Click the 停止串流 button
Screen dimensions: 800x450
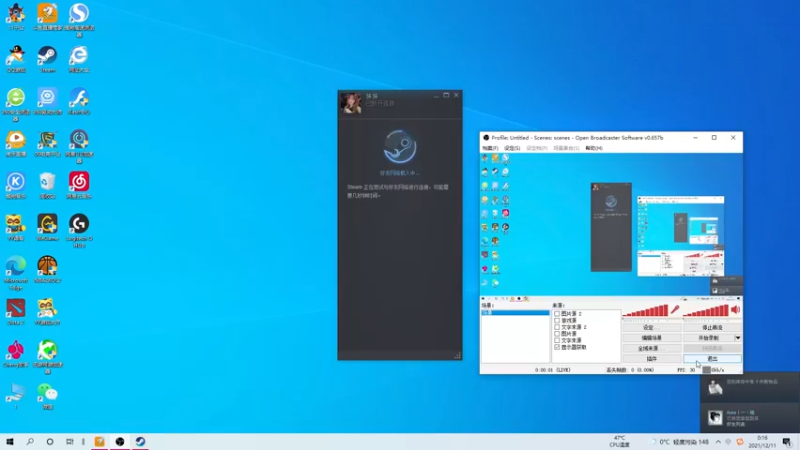point(712,328)
